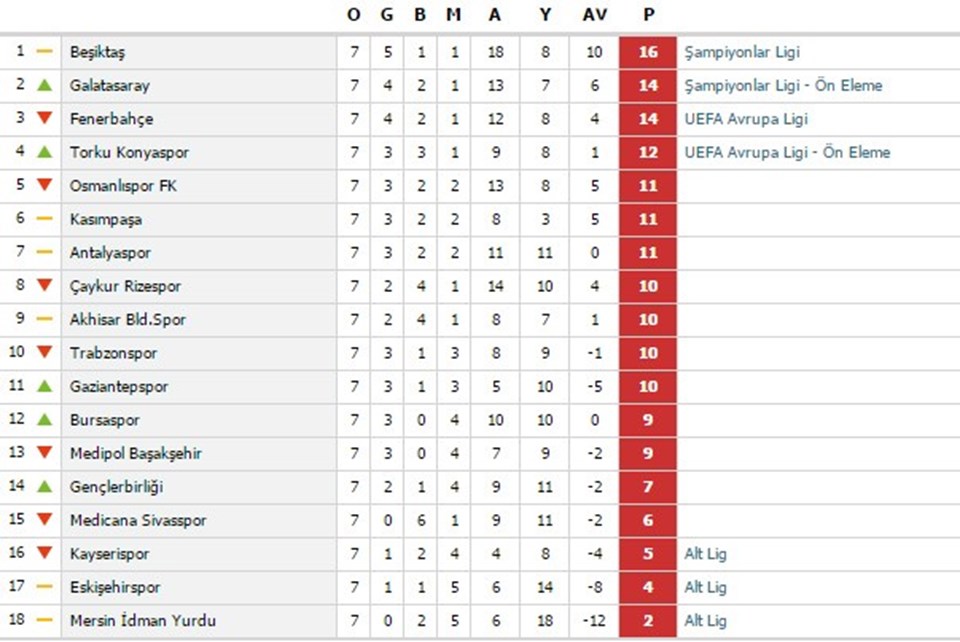The height and width of the screenshot is (642, 960).
Task: Click the red down arrow beside Trabzonspor
Action: [x=44, y=353]
